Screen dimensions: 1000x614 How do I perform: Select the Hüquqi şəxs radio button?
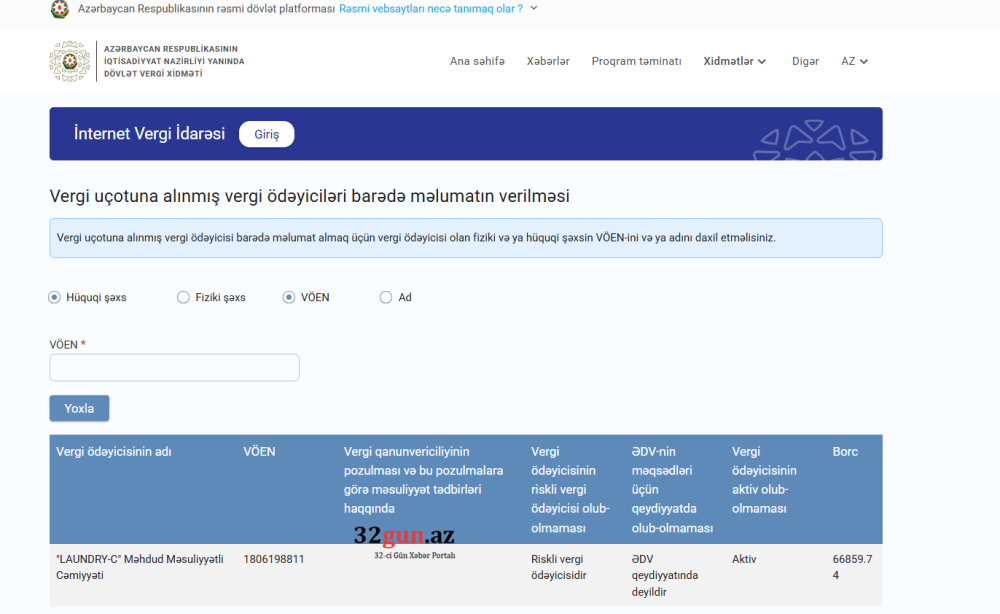(53, 297)
